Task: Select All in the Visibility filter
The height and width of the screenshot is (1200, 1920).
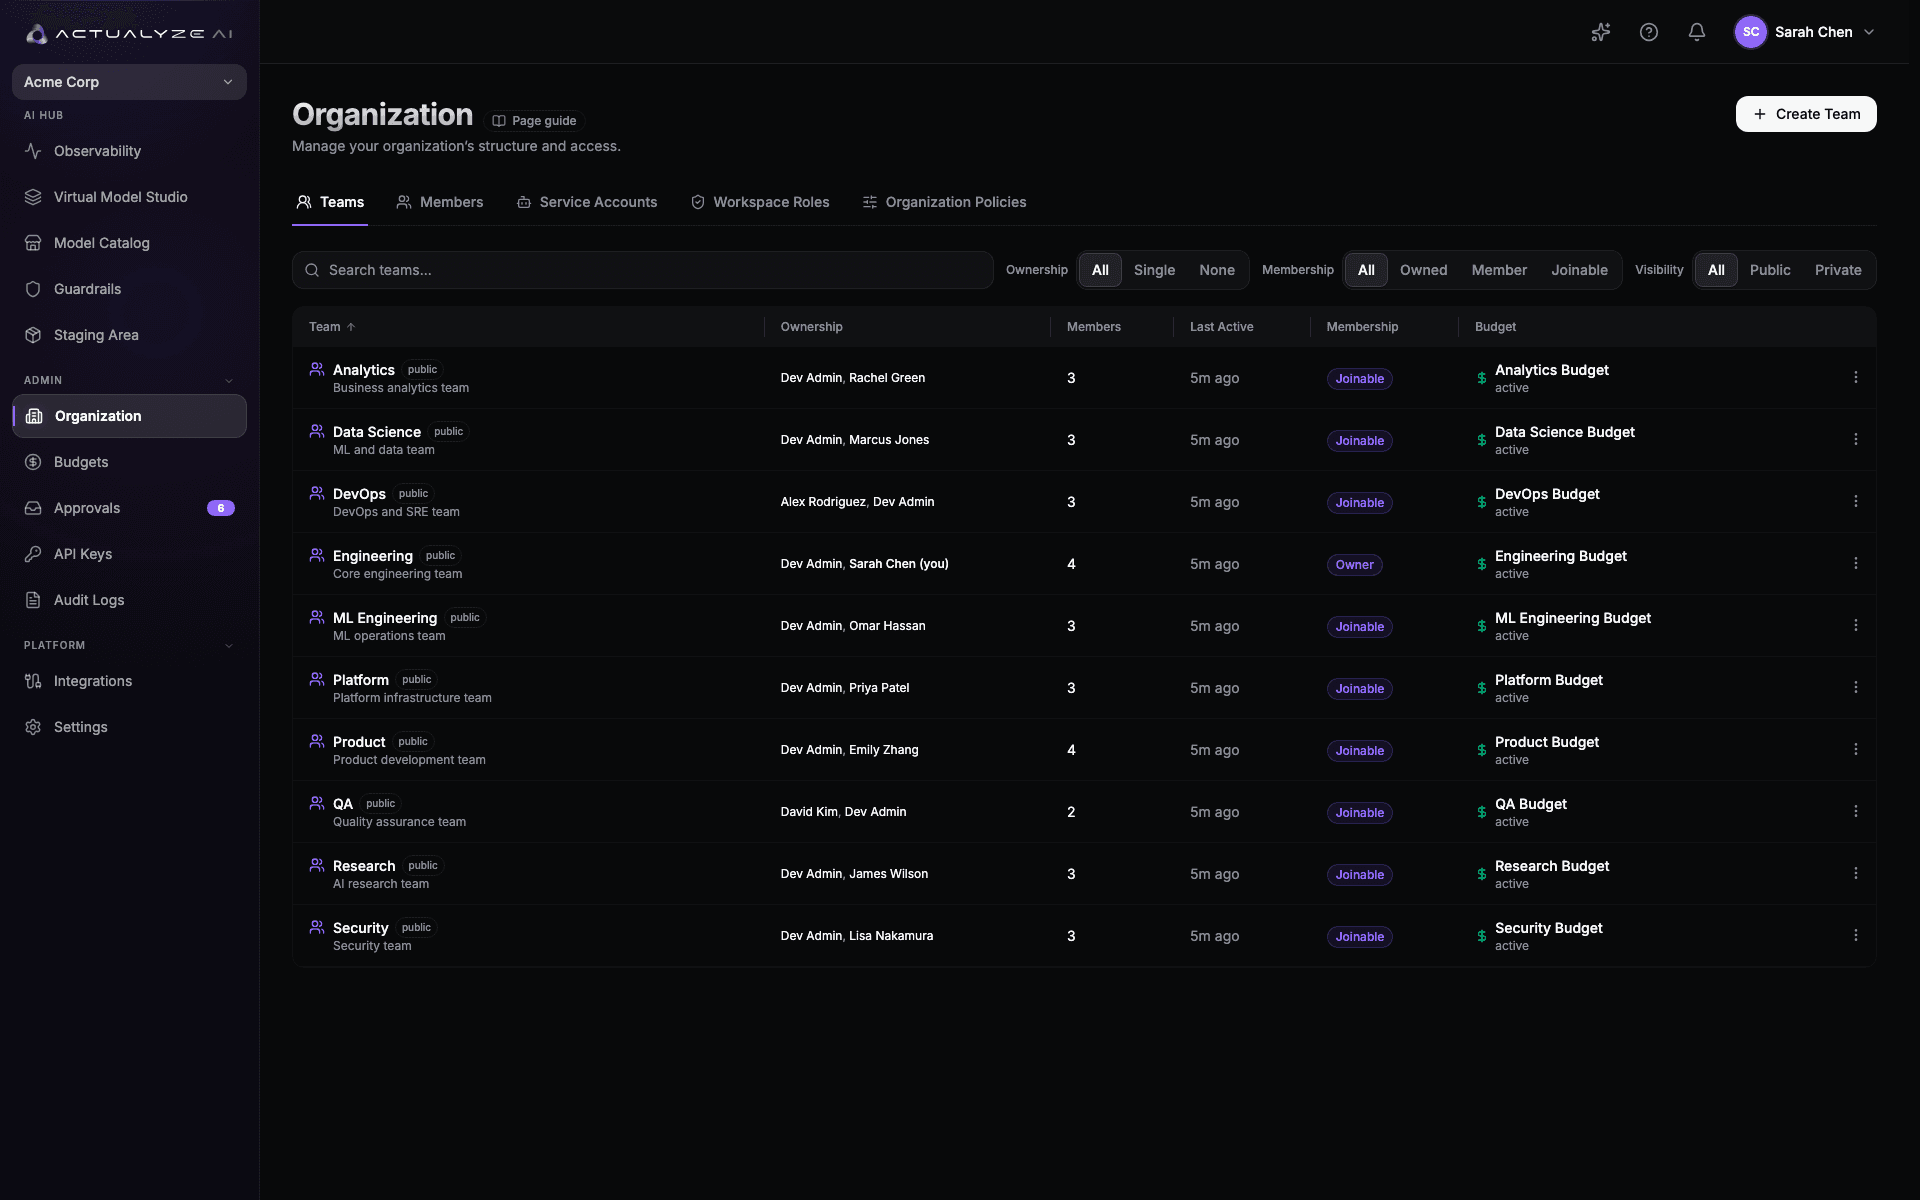Action: click(x=1716, y=270)
